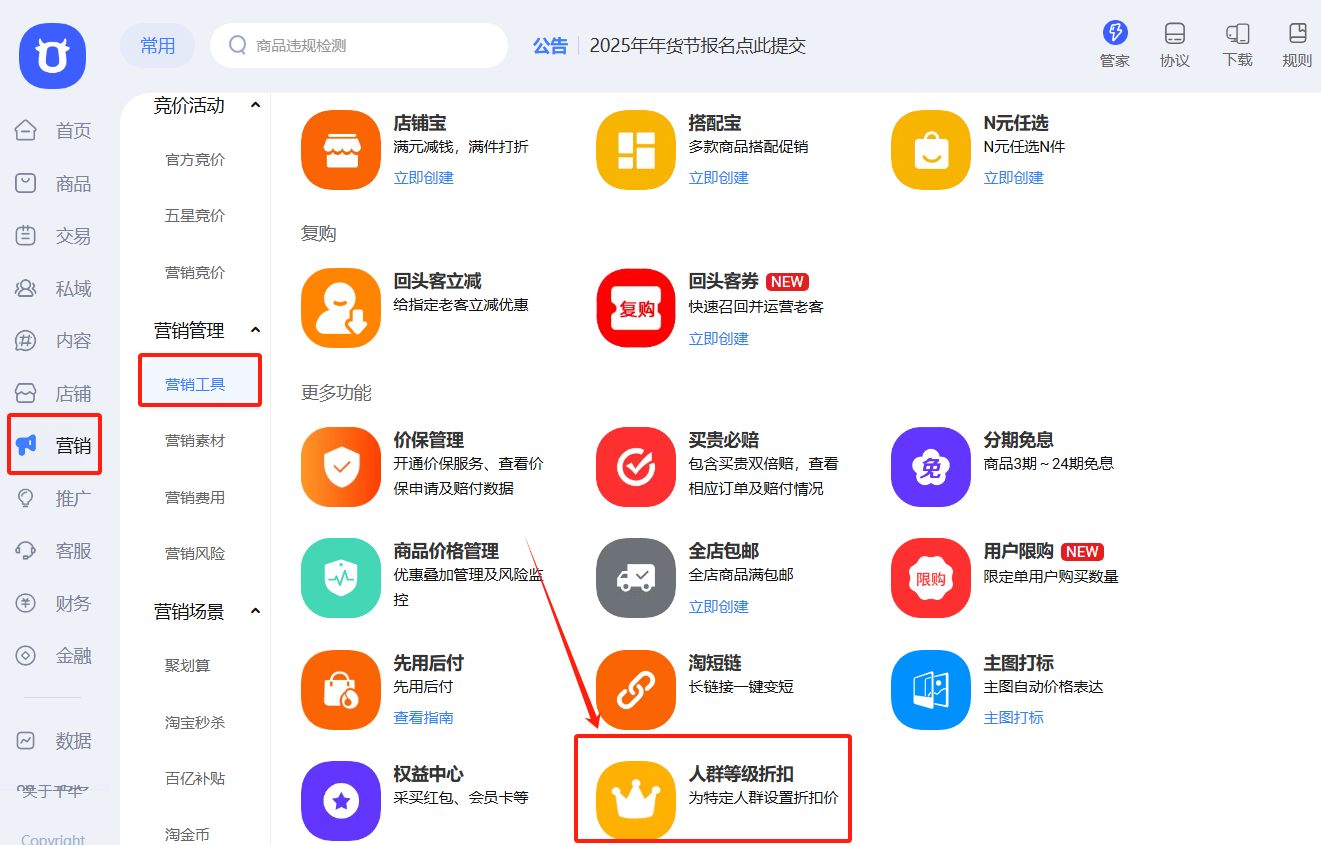This screenshot has height=845, width=1321.
Task: Open 店铺 in sidebar
Action: tap(54, 394)
